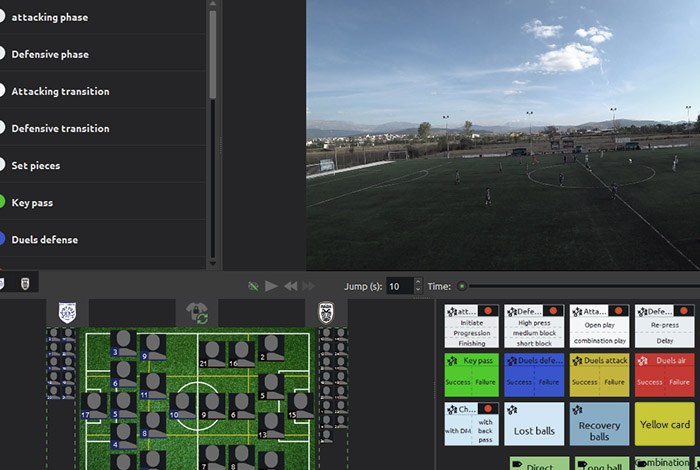The width and height of the screenshot is (700, 470).
Task: Click the Jump seconds input field
Action: [399, 286]
